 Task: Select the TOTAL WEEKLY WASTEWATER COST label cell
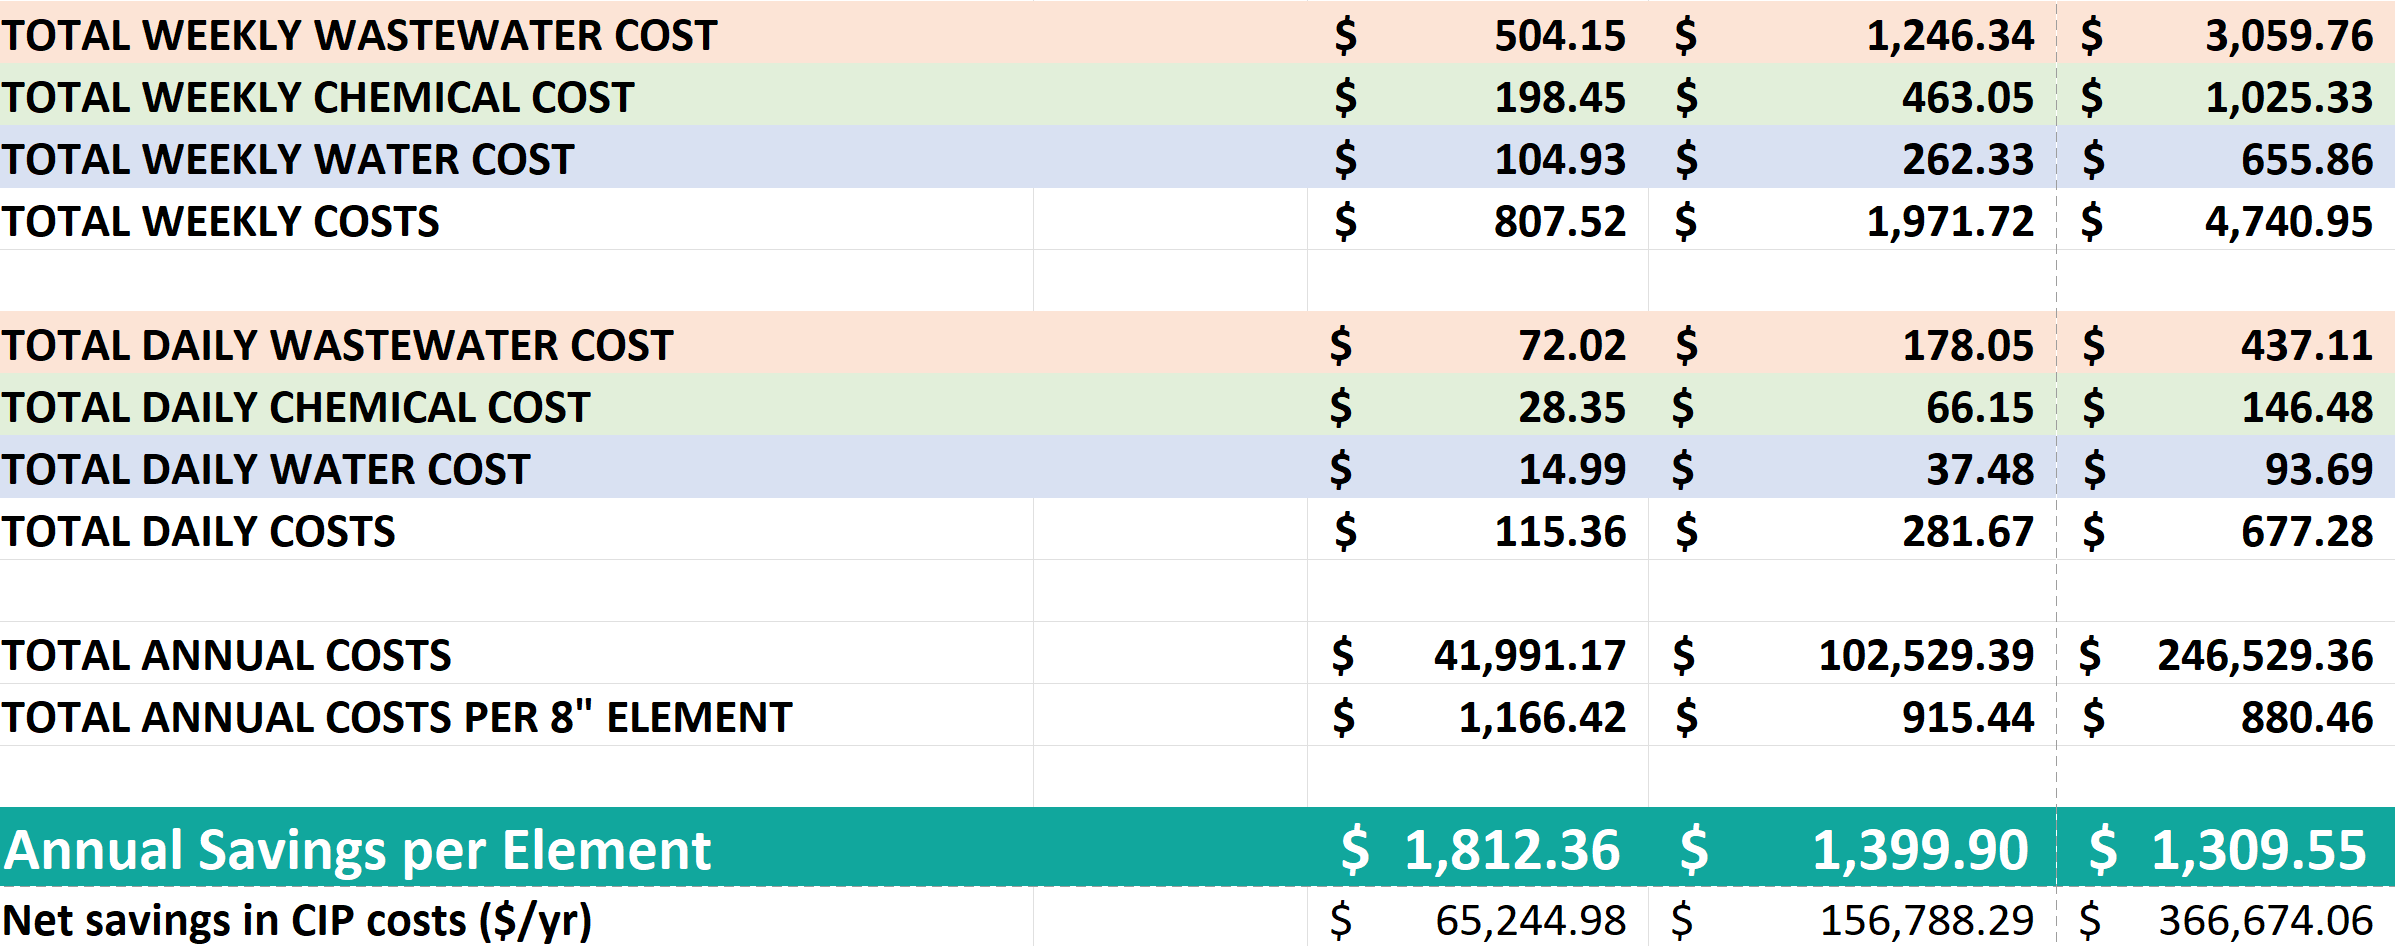click(360, 35)
